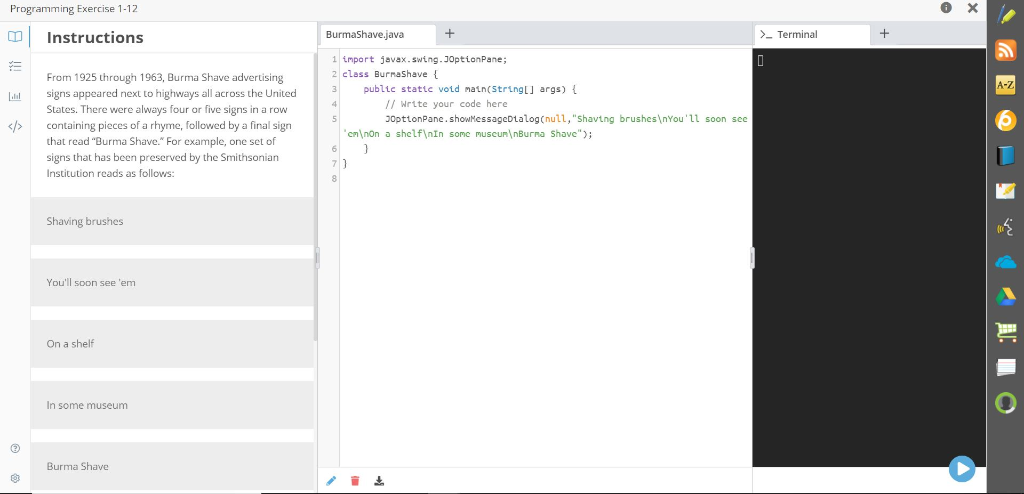Switch to the Terminal tab
Viewport: 1024px width, 494px height.
[797, 35]
